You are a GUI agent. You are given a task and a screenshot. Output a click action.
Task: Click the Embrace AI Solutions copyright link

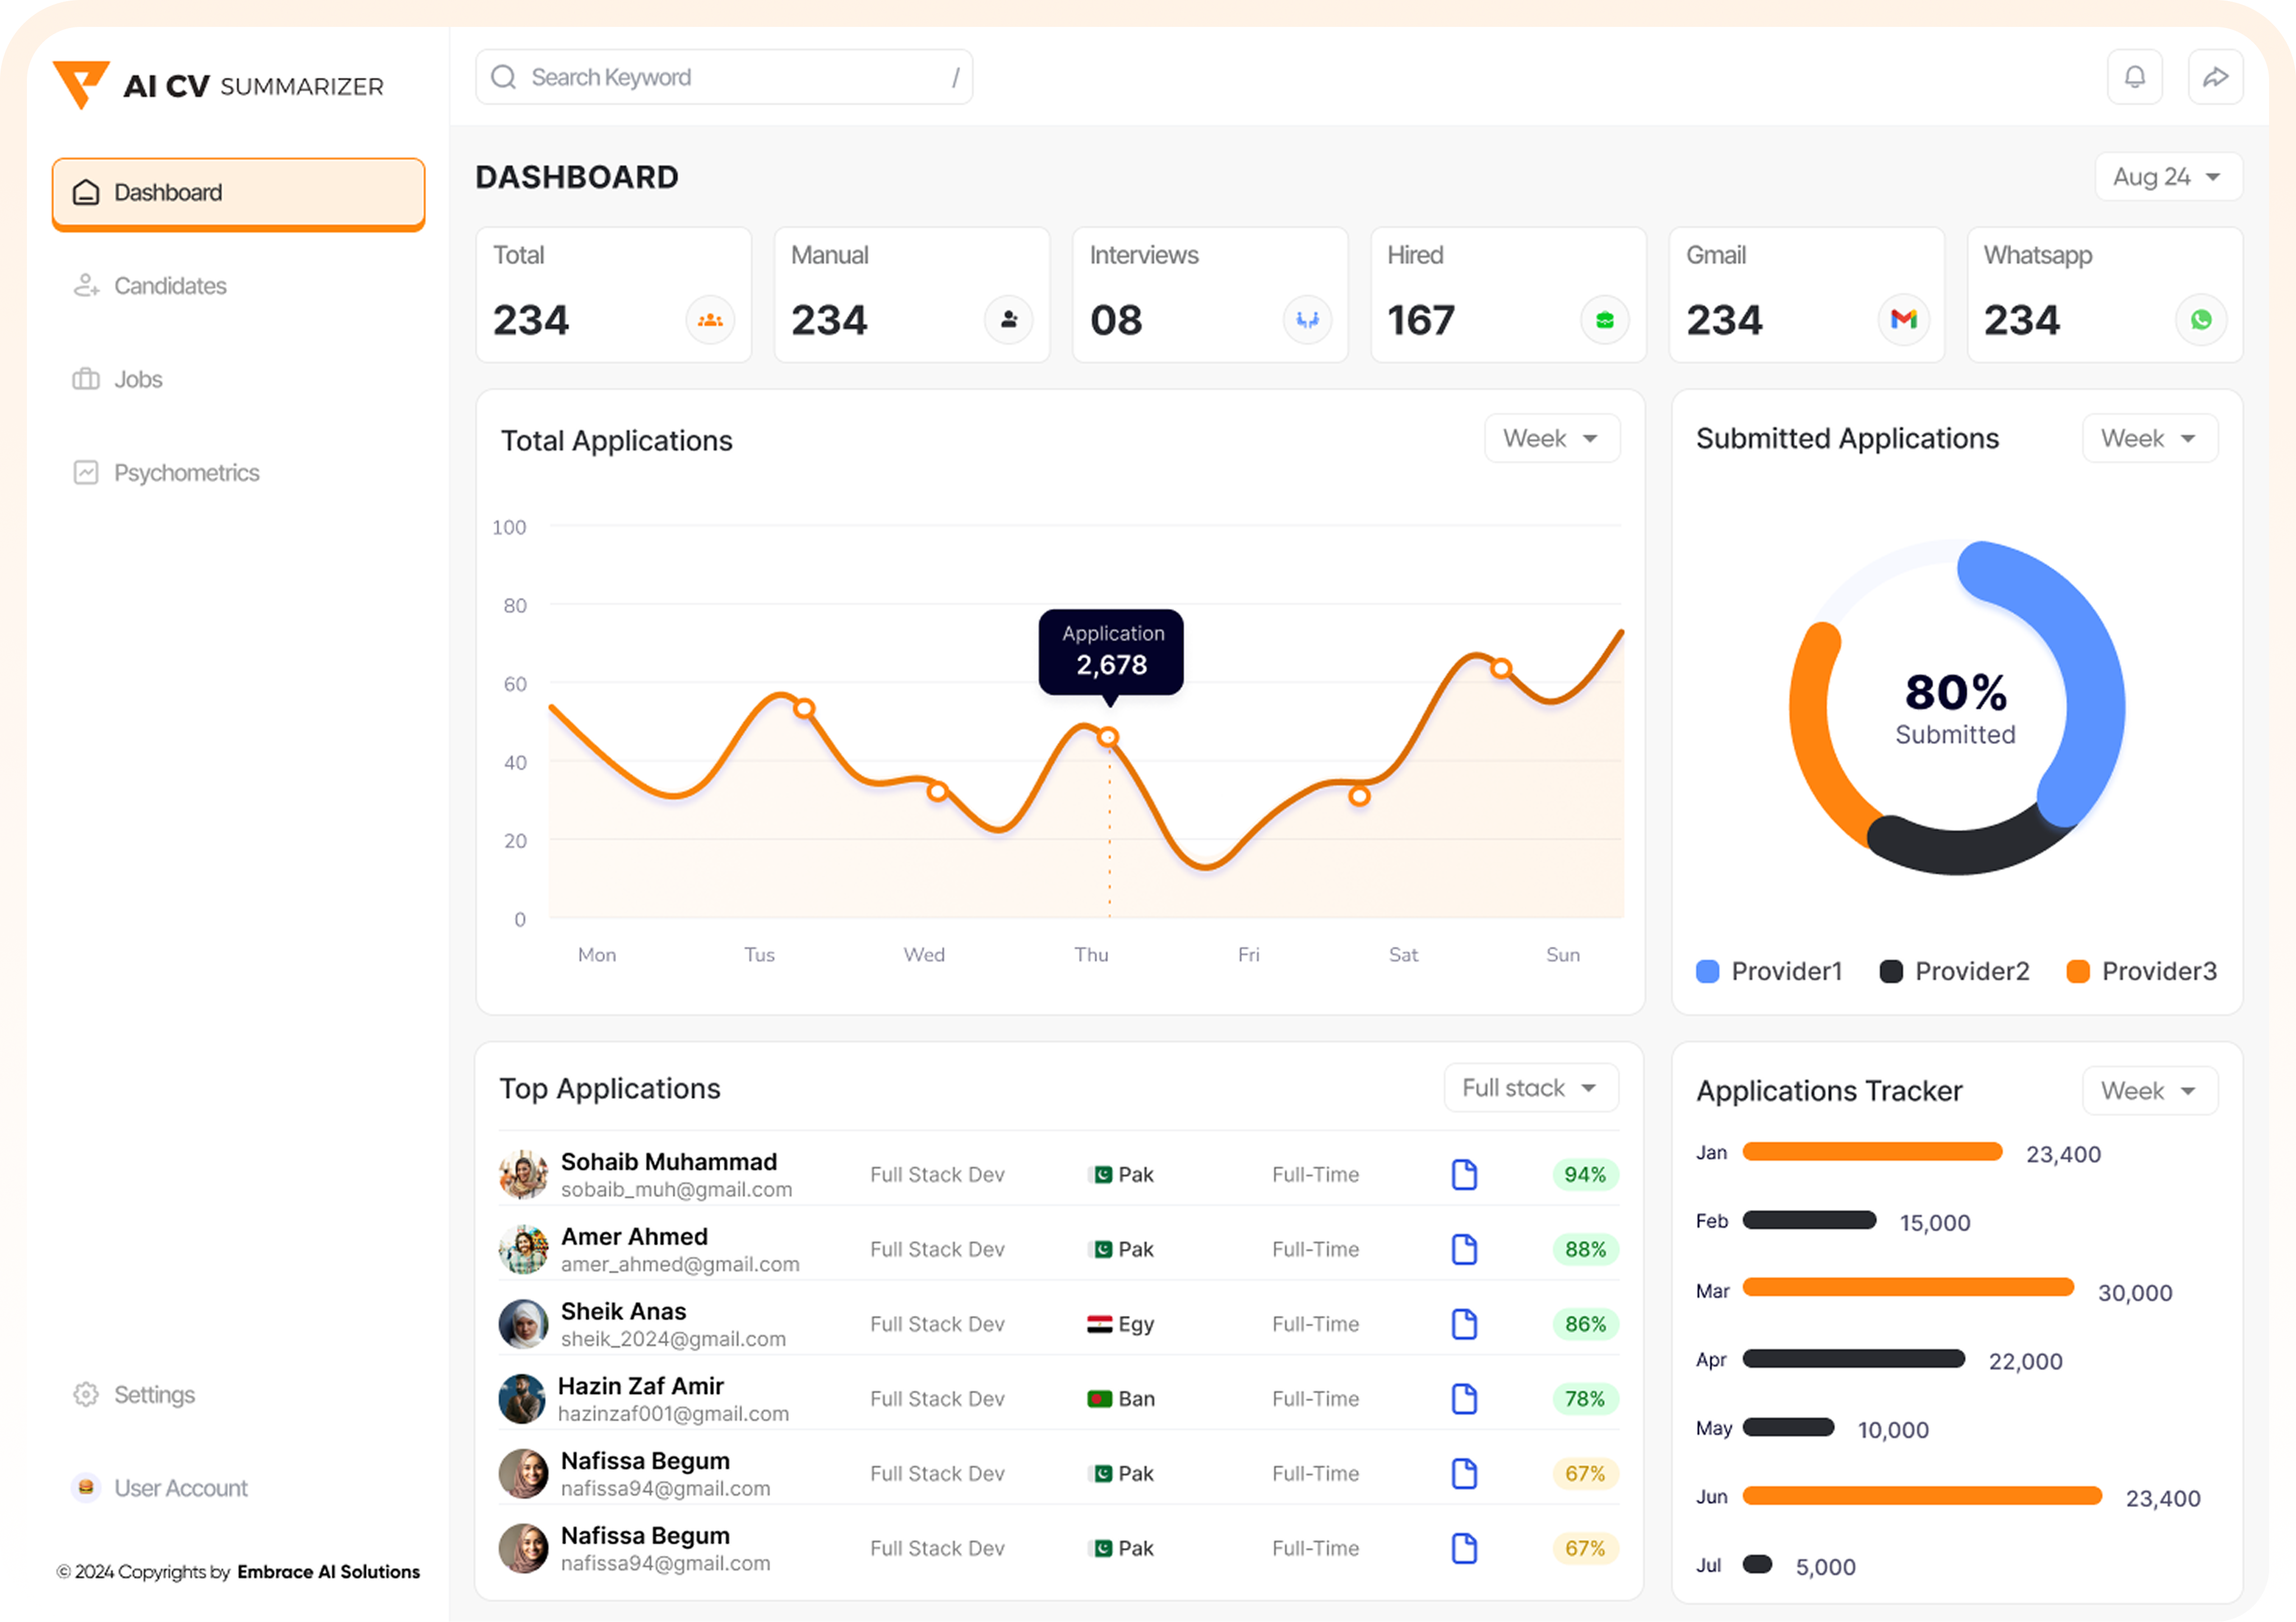[328, 1571]
